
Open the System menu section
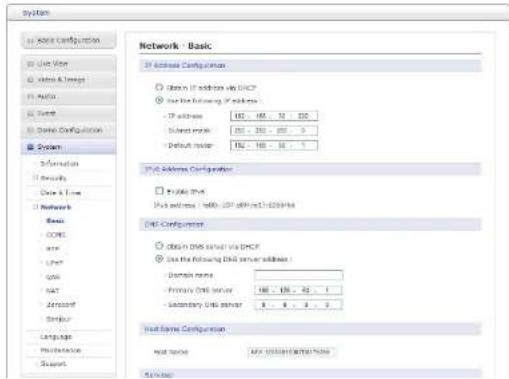pyautogui.click(x=69, y=147)
